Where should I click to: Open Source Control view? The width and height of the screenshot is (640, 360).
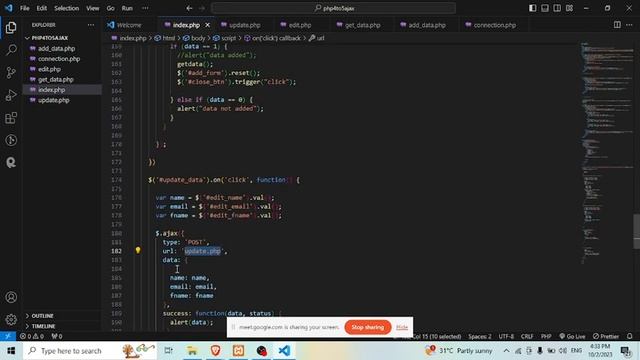coord(11,73)
